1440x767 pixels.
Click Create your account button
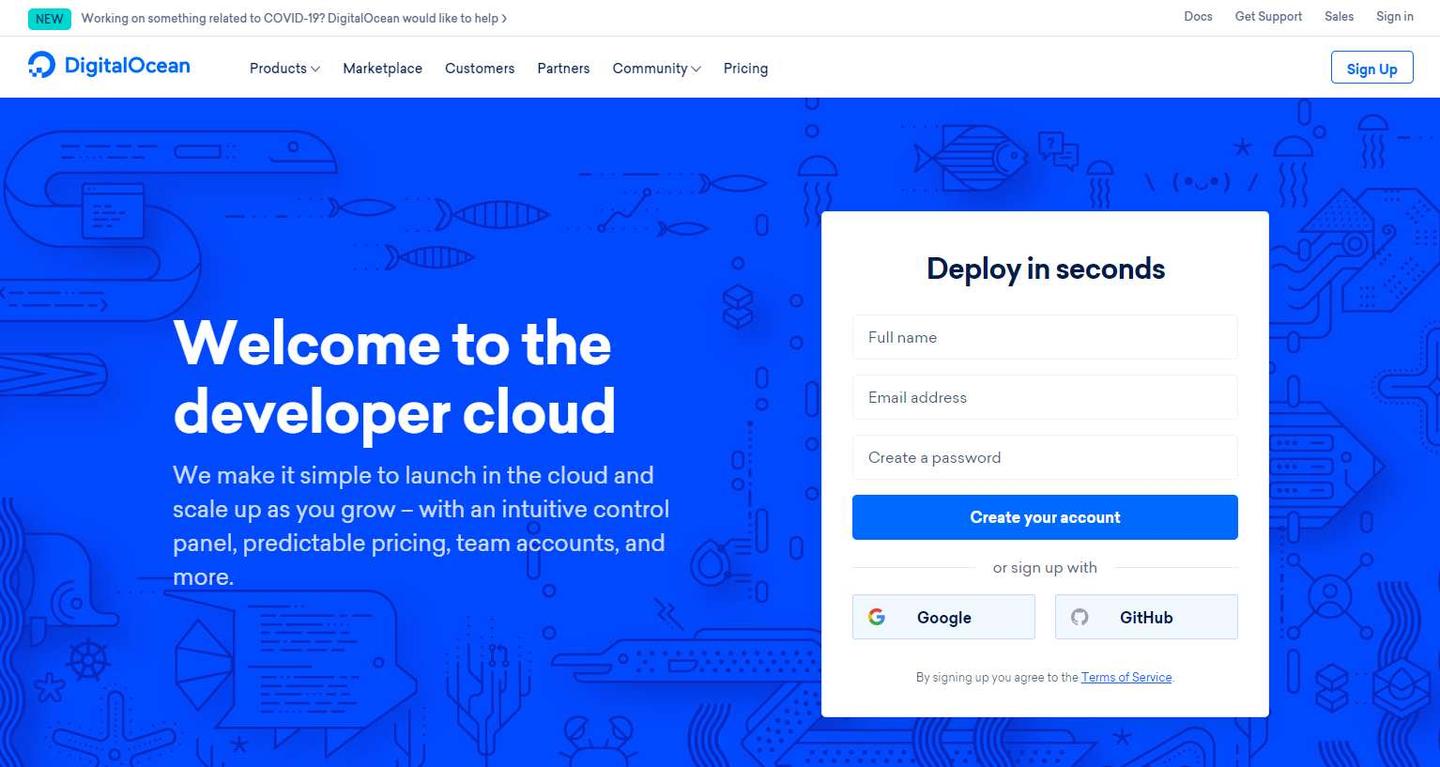point(1045,517)
